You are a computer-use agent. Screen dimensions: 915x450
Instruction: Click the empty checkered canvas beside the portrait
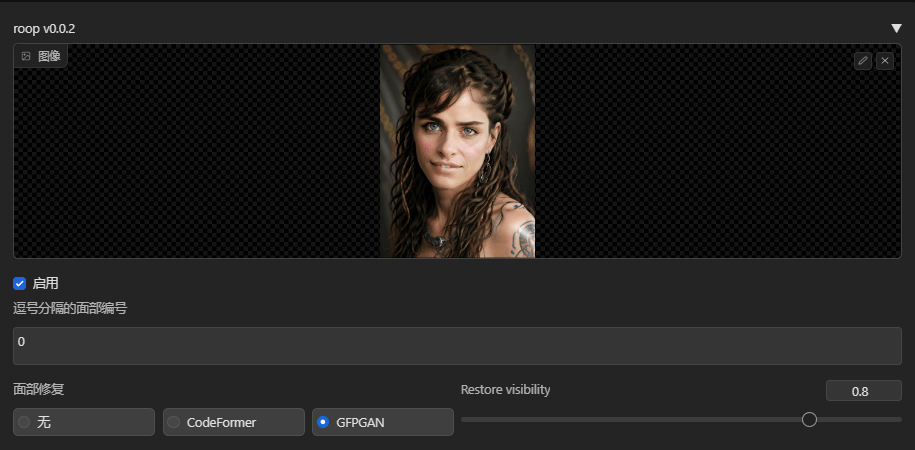pos(196,158)
